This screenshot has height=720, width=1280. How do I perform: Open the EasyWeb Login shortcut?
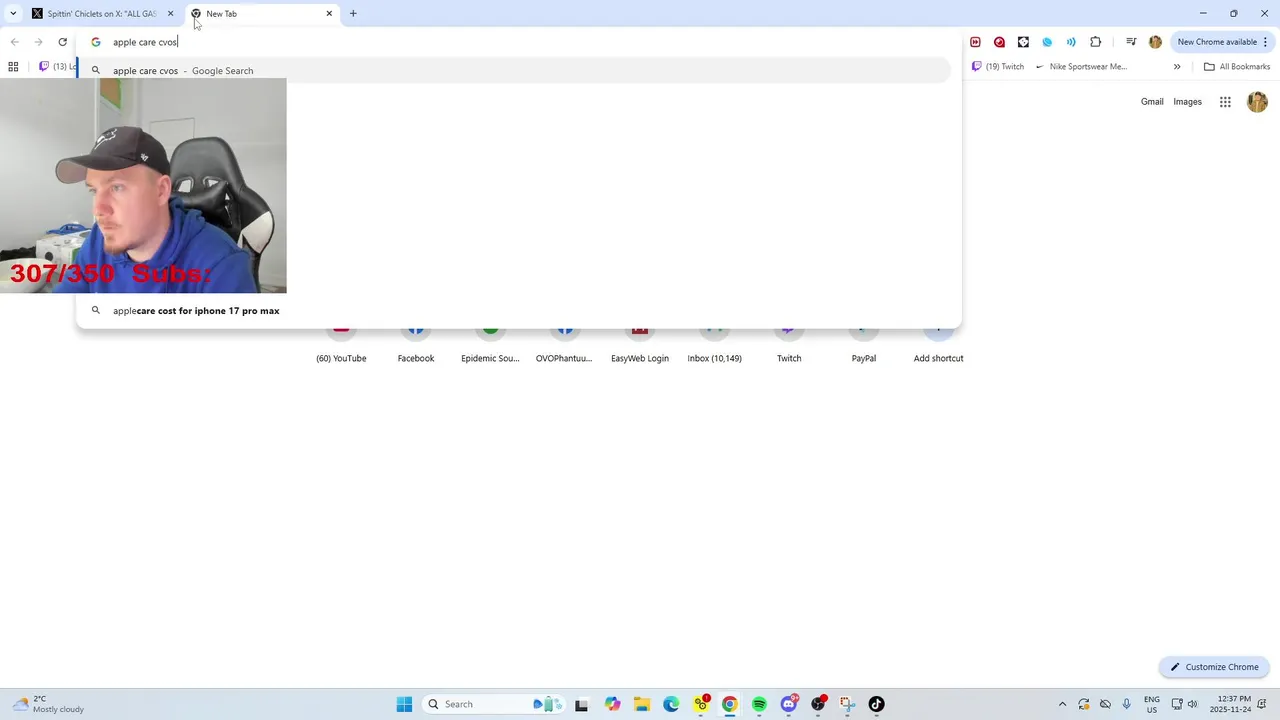(x=640, y=345)
